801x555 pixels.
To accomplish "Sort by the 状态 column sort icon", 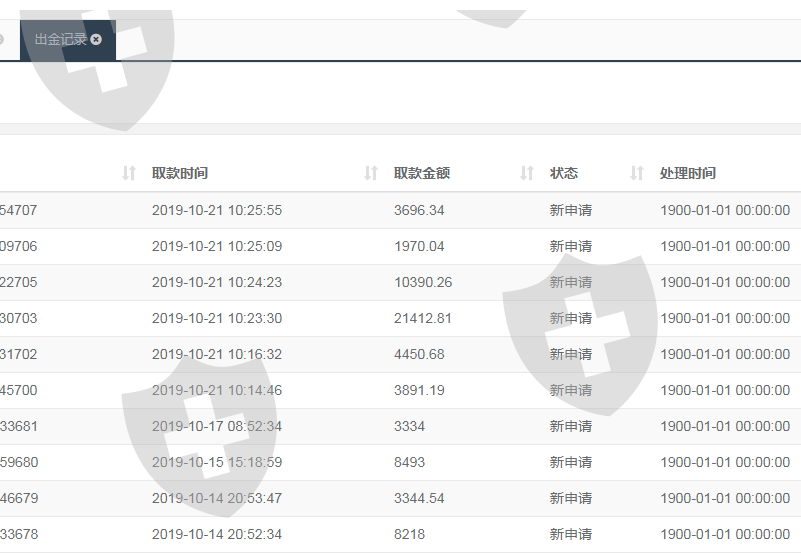I will [x=637, y=173].
